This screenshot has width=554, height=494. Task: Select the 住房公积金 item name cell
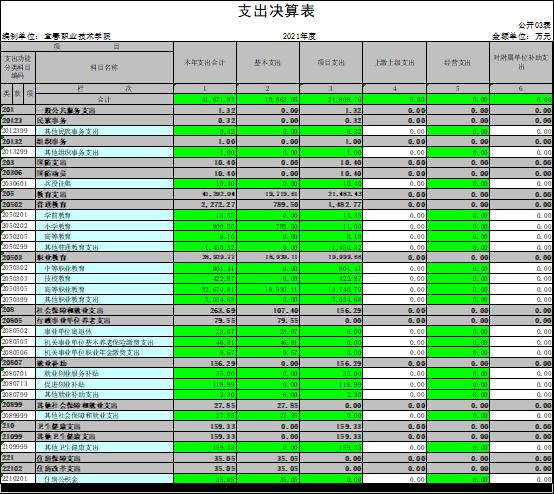click(x=104, y=479)
